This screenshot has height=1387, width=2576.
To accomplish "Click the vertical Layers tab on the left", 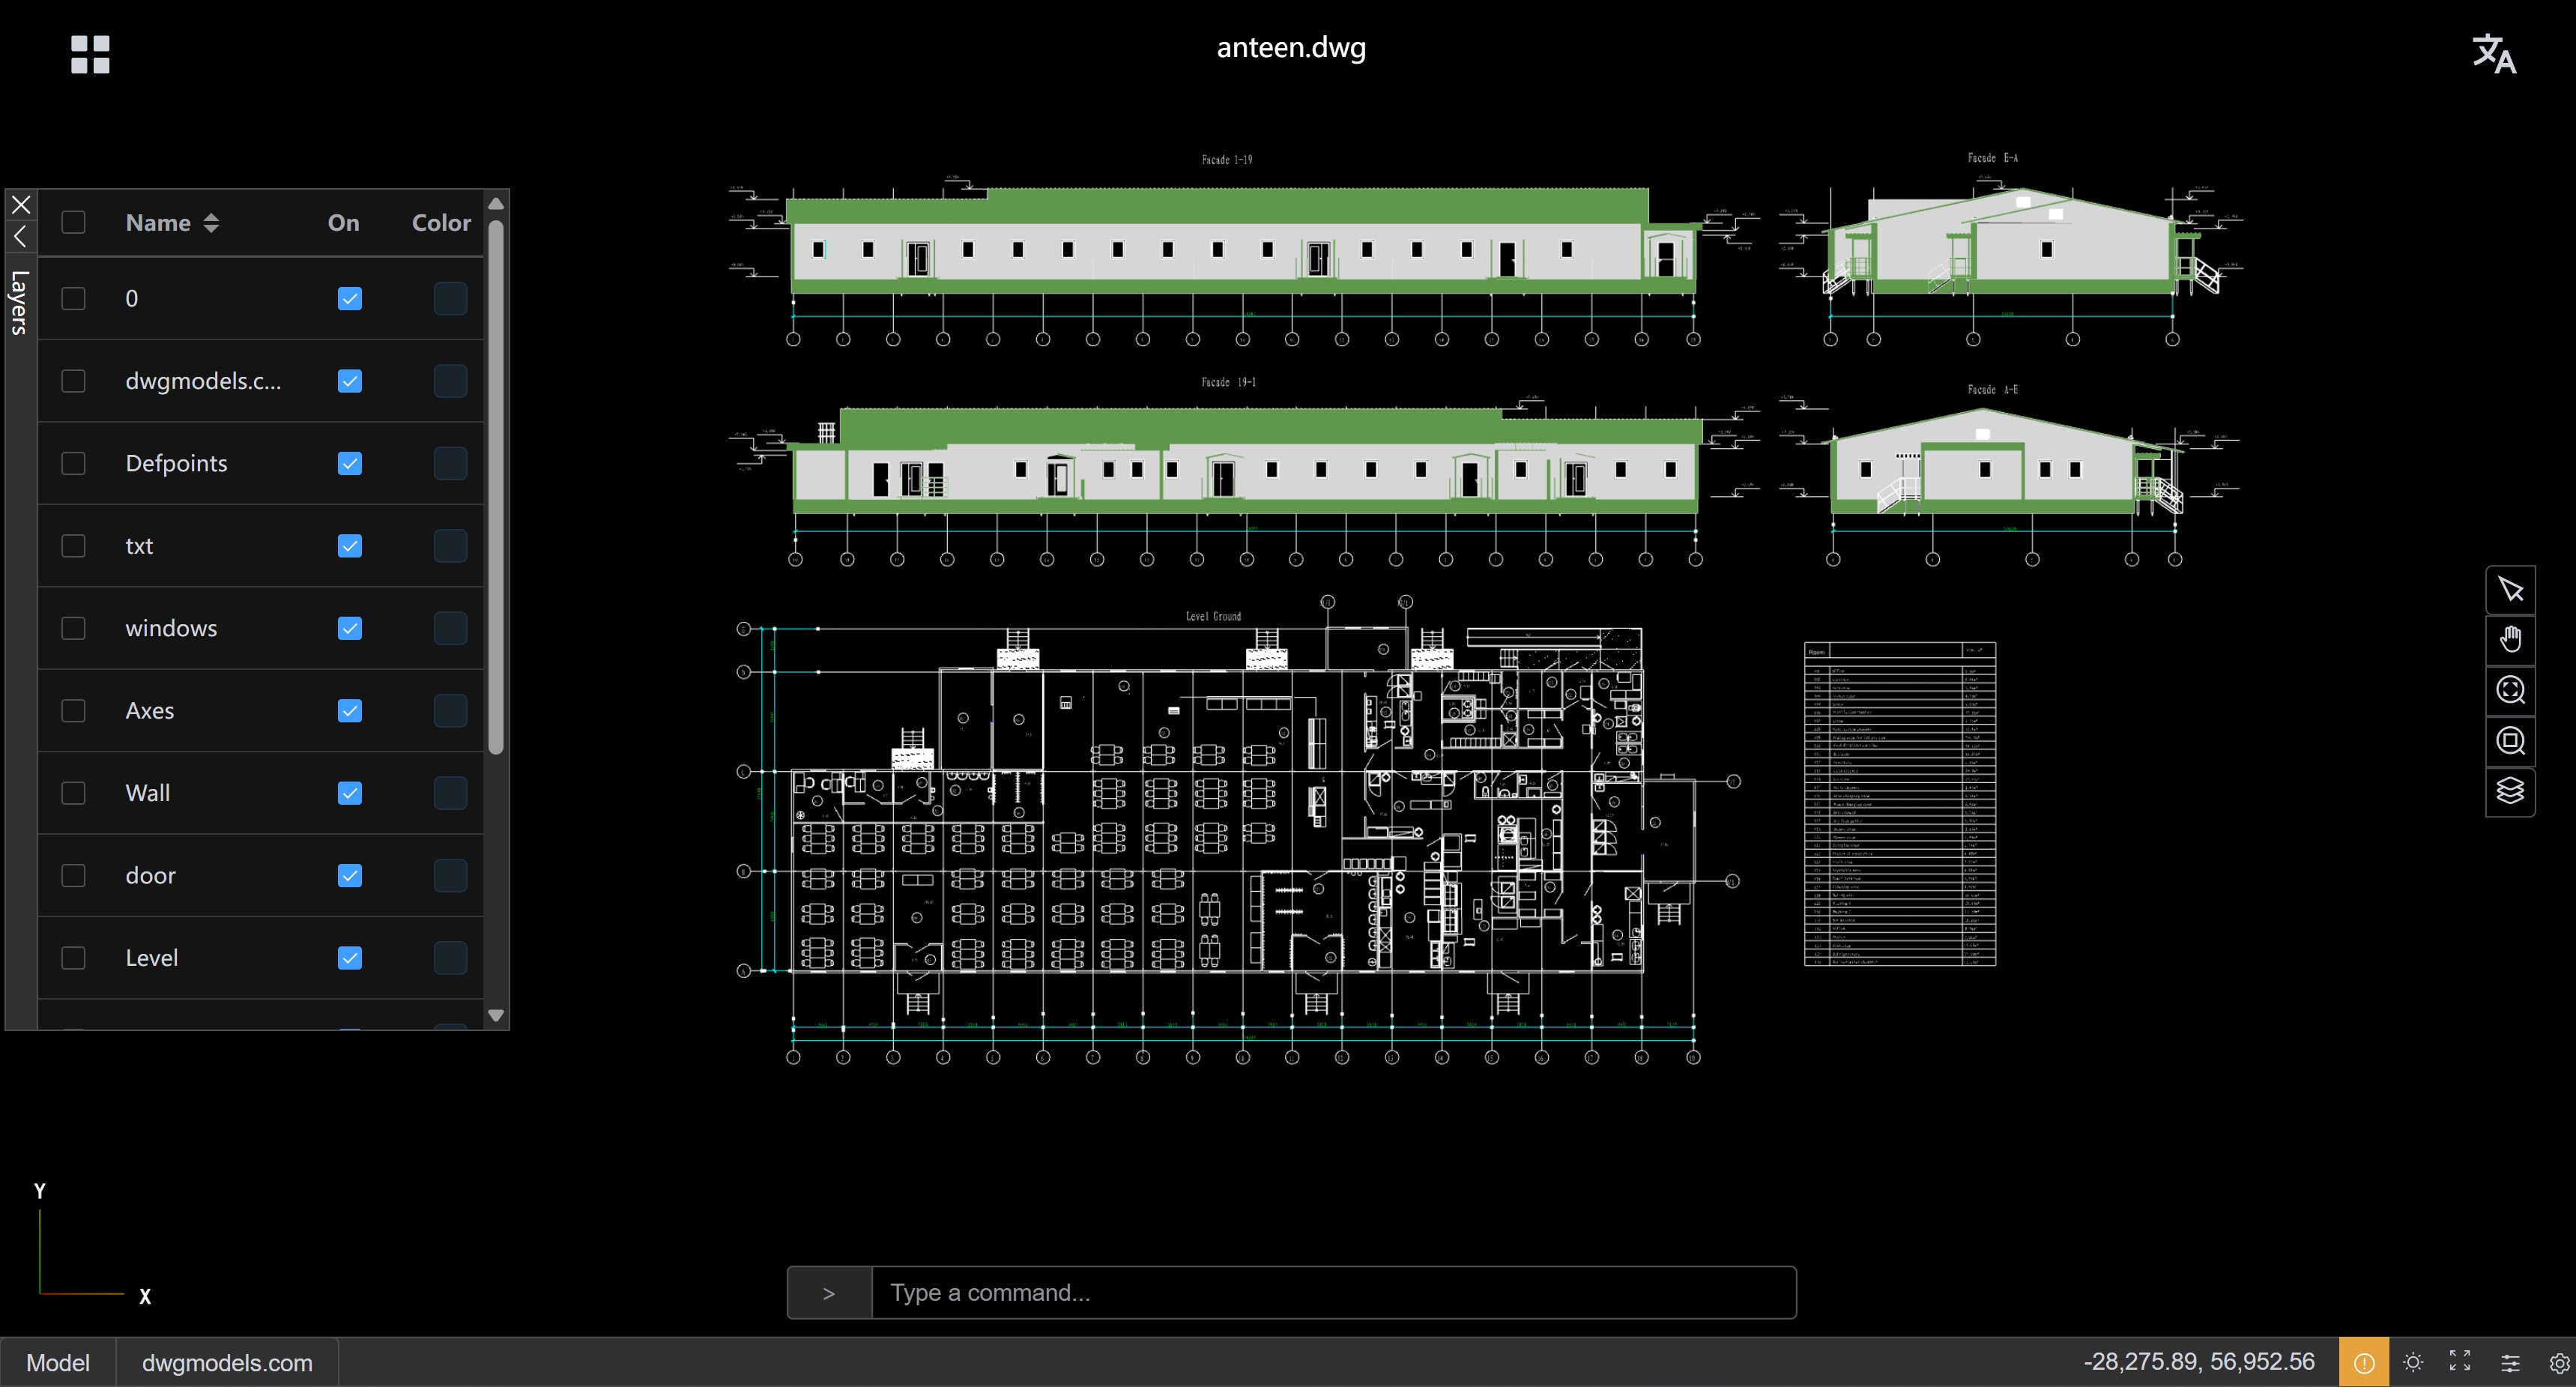I will point(18,302).
